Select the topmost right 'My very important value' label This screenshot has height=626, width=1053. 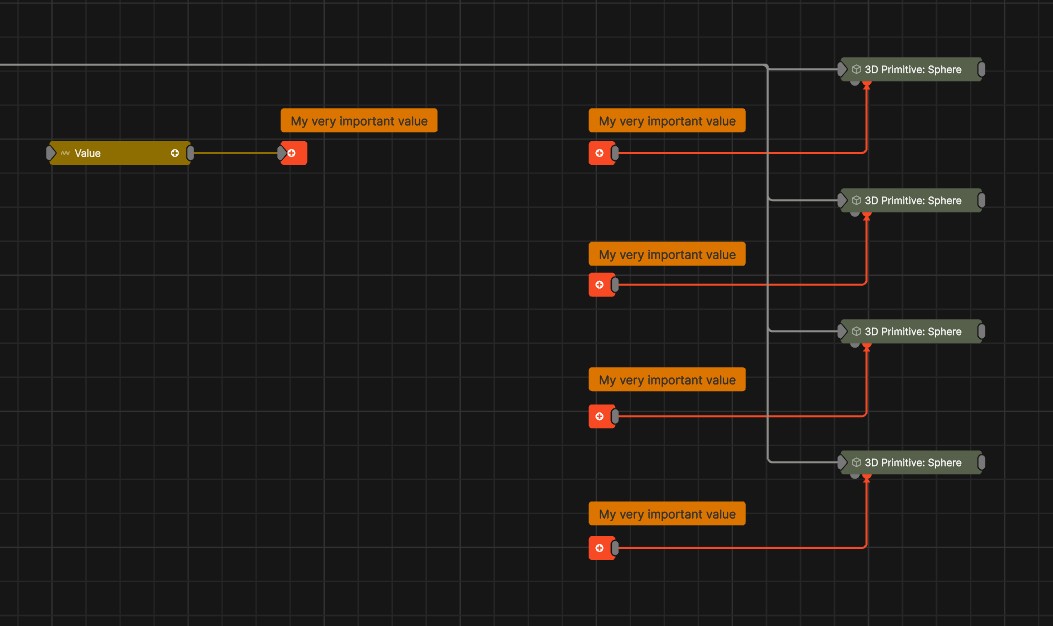[666, 120]
